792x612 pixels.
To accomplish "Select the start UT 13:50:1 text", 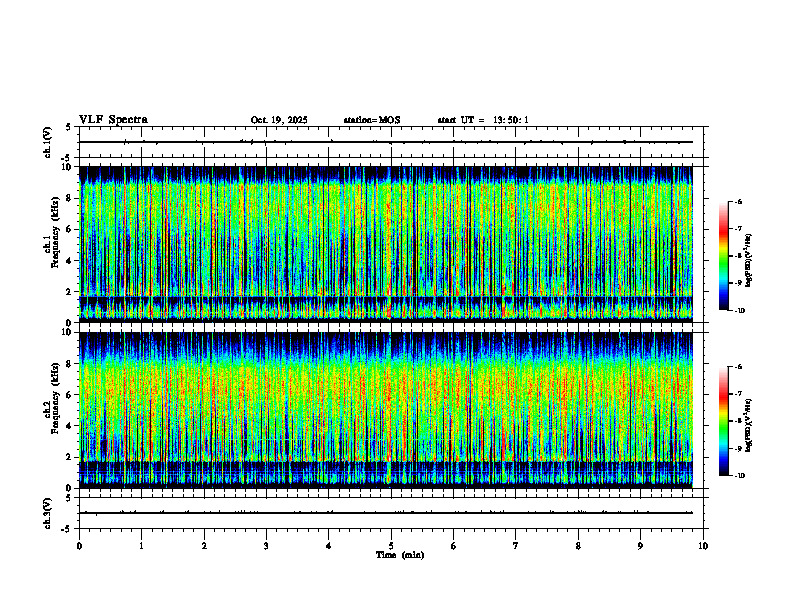I will (x=483, y=120).
